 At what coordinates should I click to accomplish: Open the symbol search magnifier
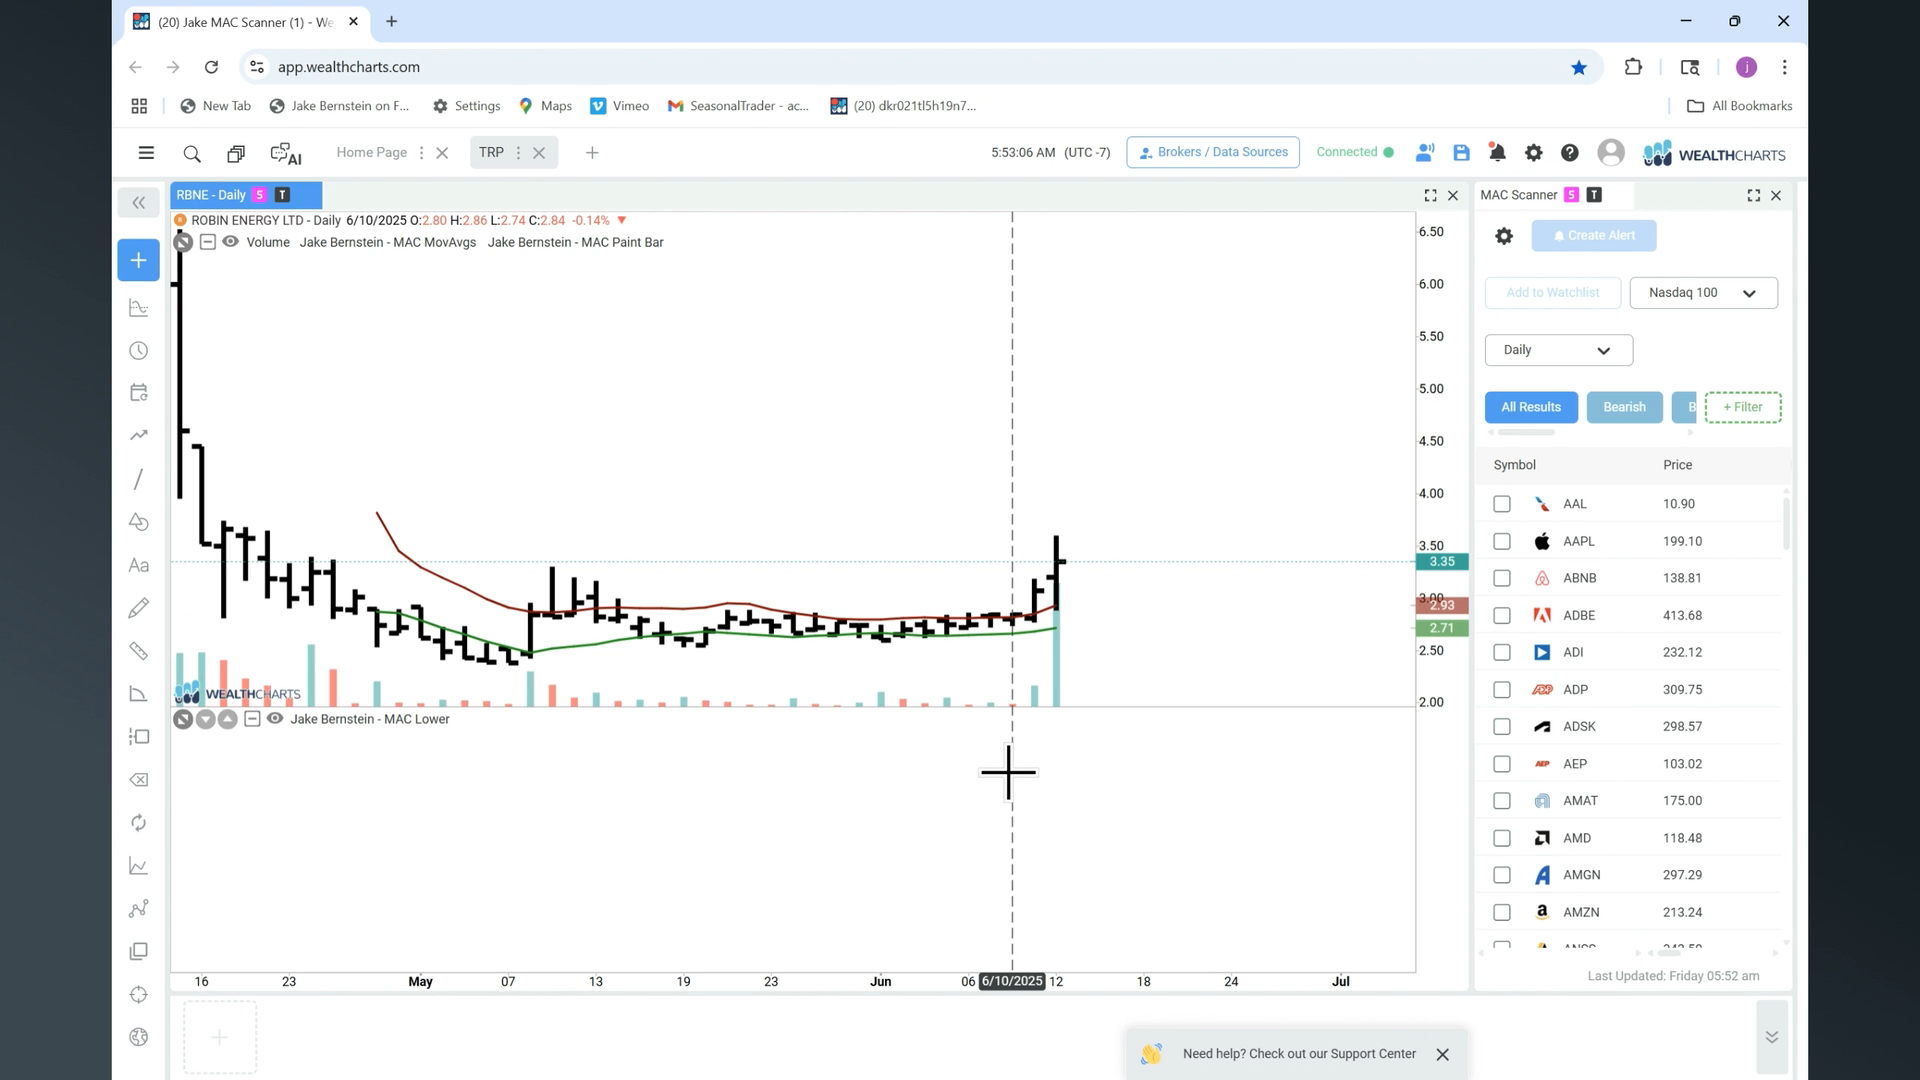click(192, 153)
